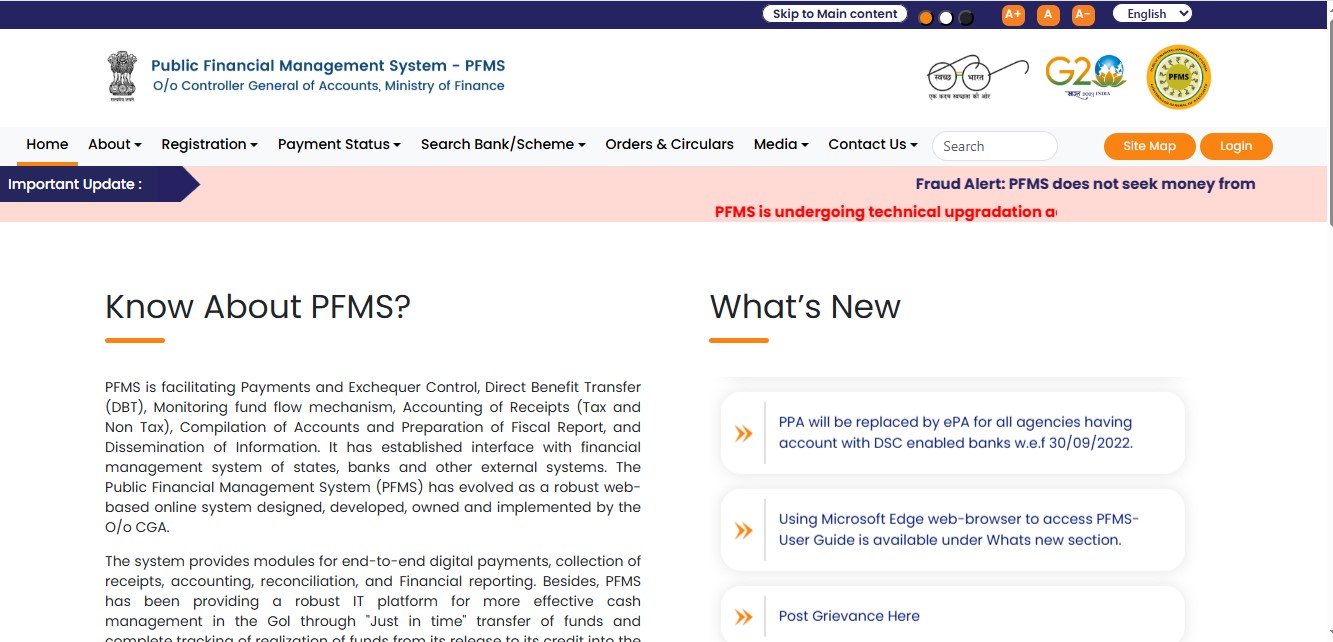Click the Fraud Alert scrolling message

[1085, 184]
